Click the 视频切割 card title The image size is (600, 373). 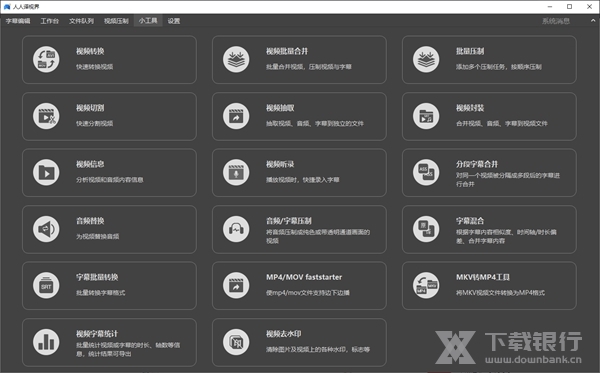[90, 108]
